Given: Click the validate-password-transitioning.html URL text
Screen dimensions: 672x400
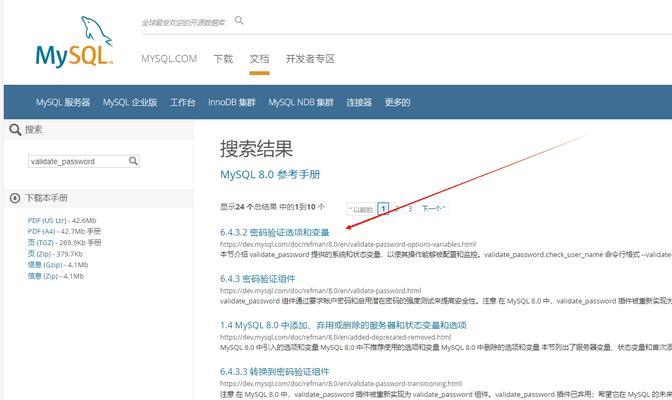Looking at the screenshot, I should click(x=341, y=383).
